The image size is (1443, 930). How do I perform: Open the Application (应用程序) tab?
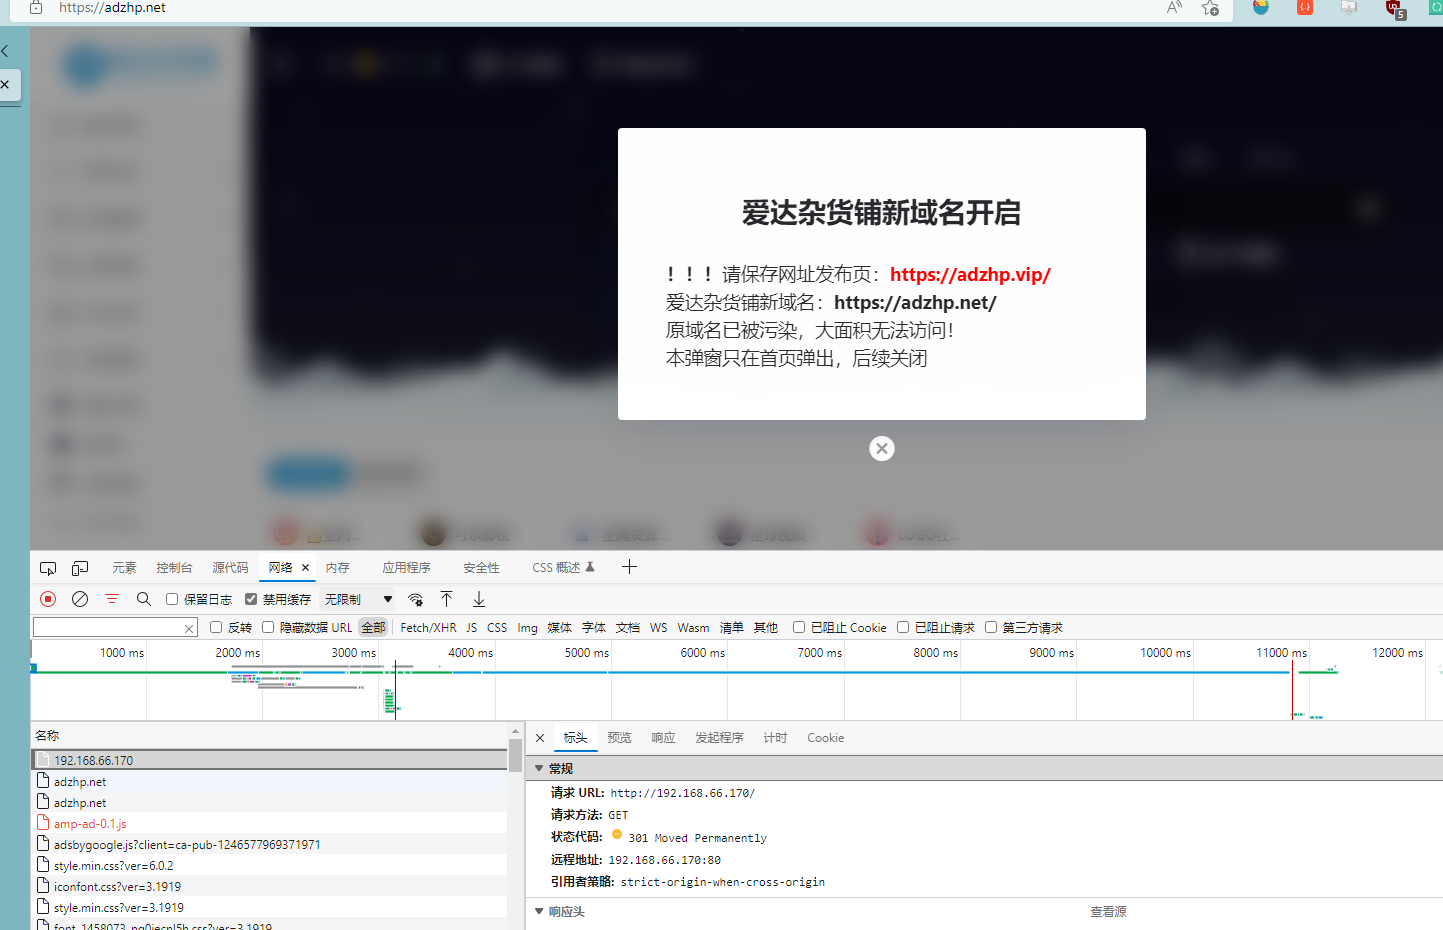406,567
